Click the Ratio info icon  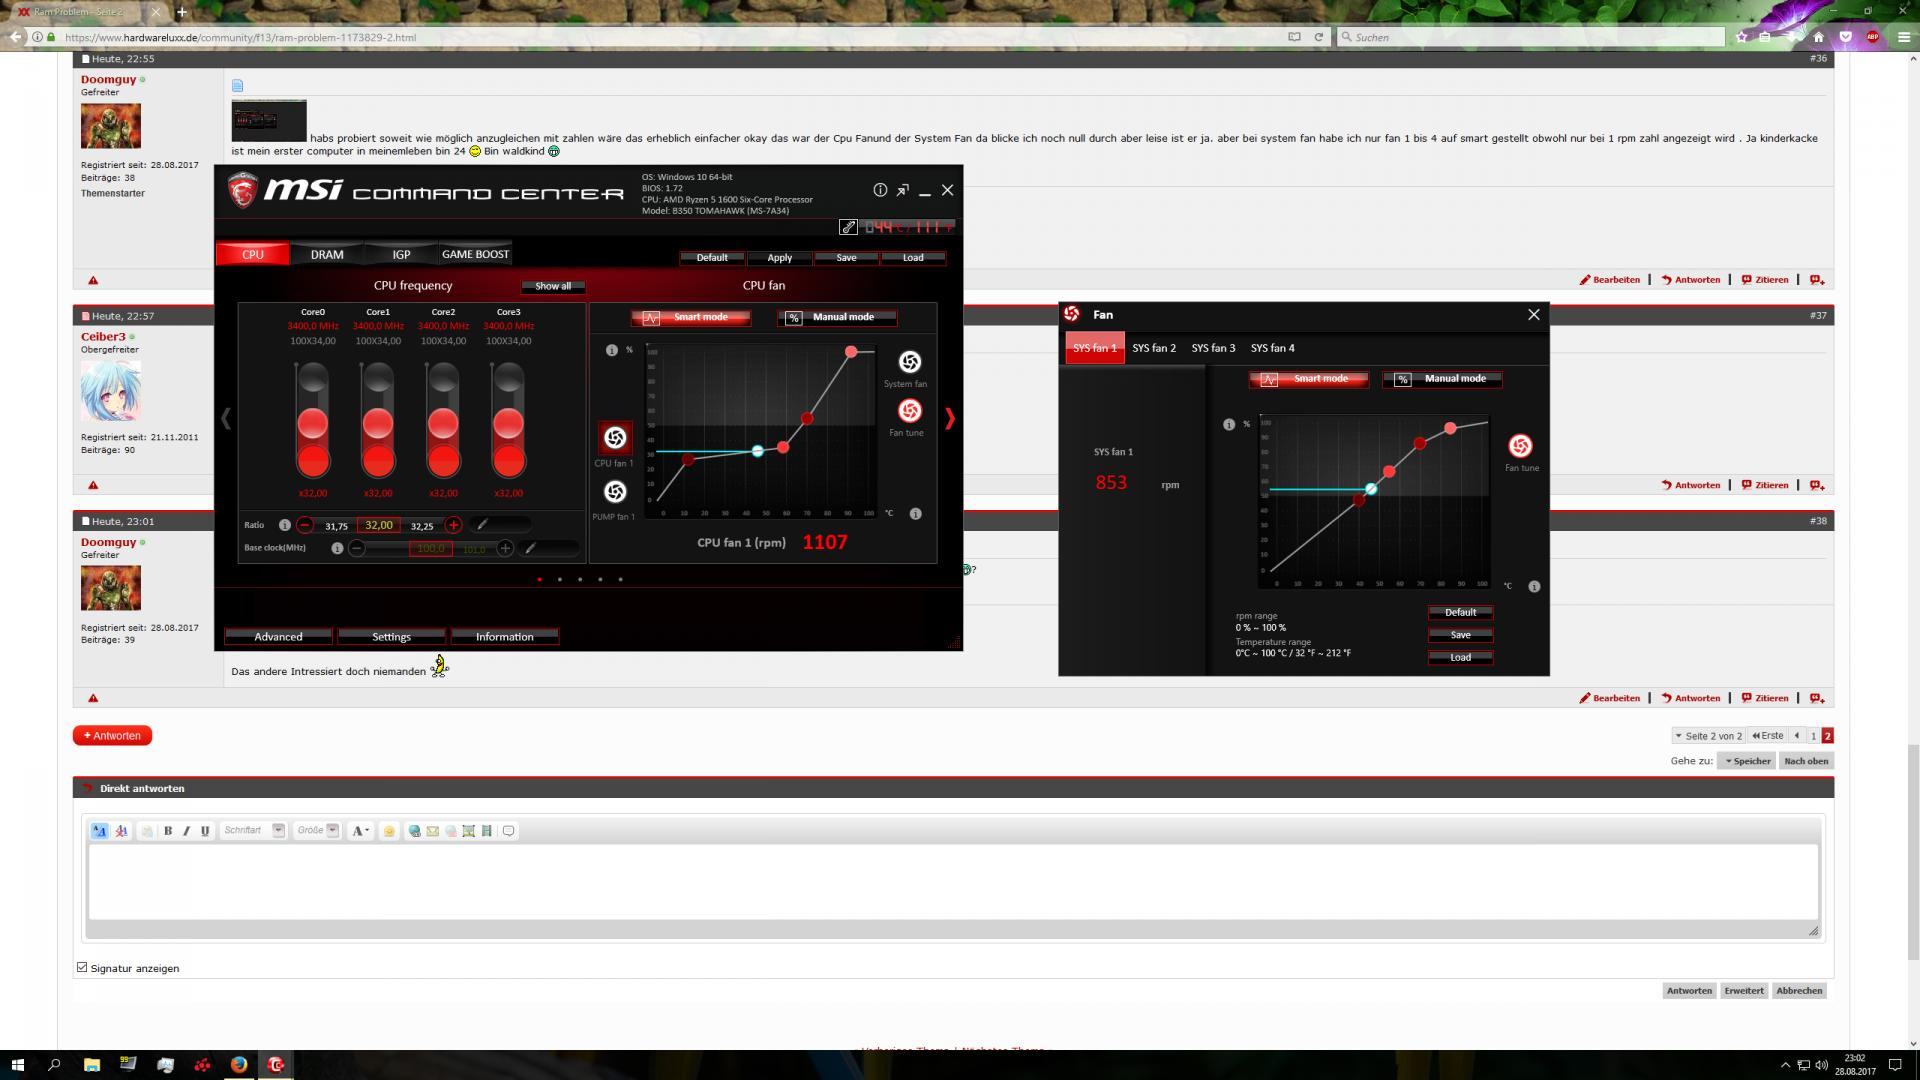click(x=284, y=525)
